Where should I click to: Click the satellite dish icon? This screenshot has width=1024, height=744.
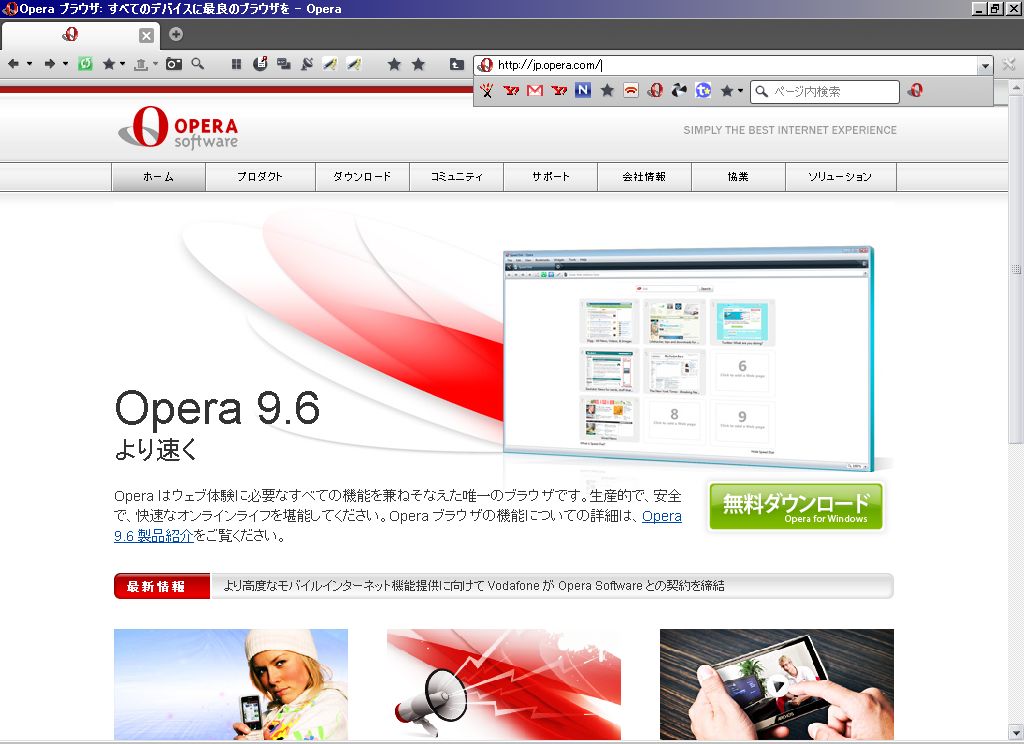click(x=307, y=64)
